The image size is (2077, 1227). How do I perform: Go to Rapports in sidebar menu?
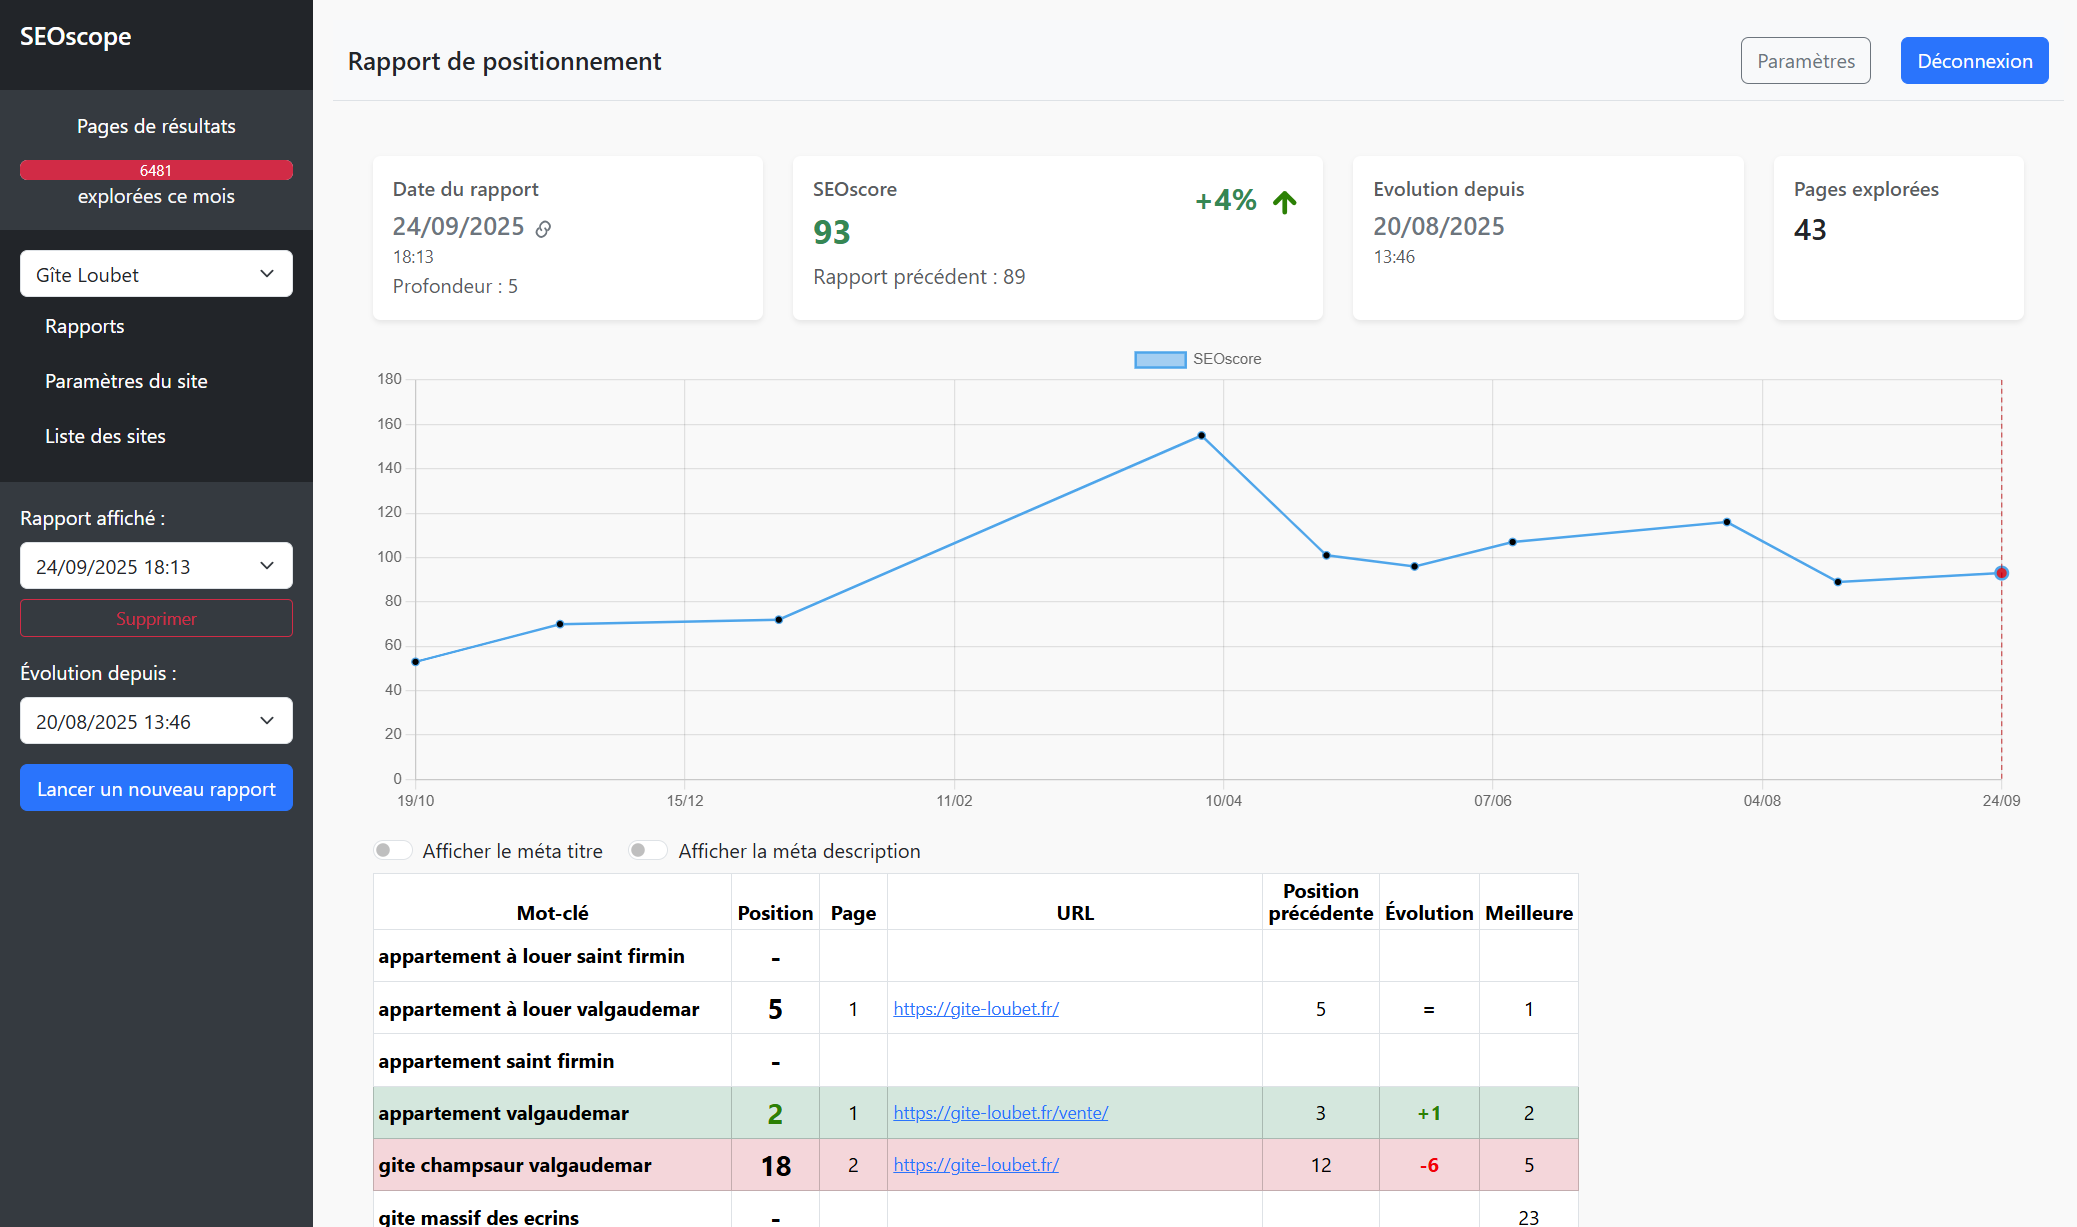point(85,326)
